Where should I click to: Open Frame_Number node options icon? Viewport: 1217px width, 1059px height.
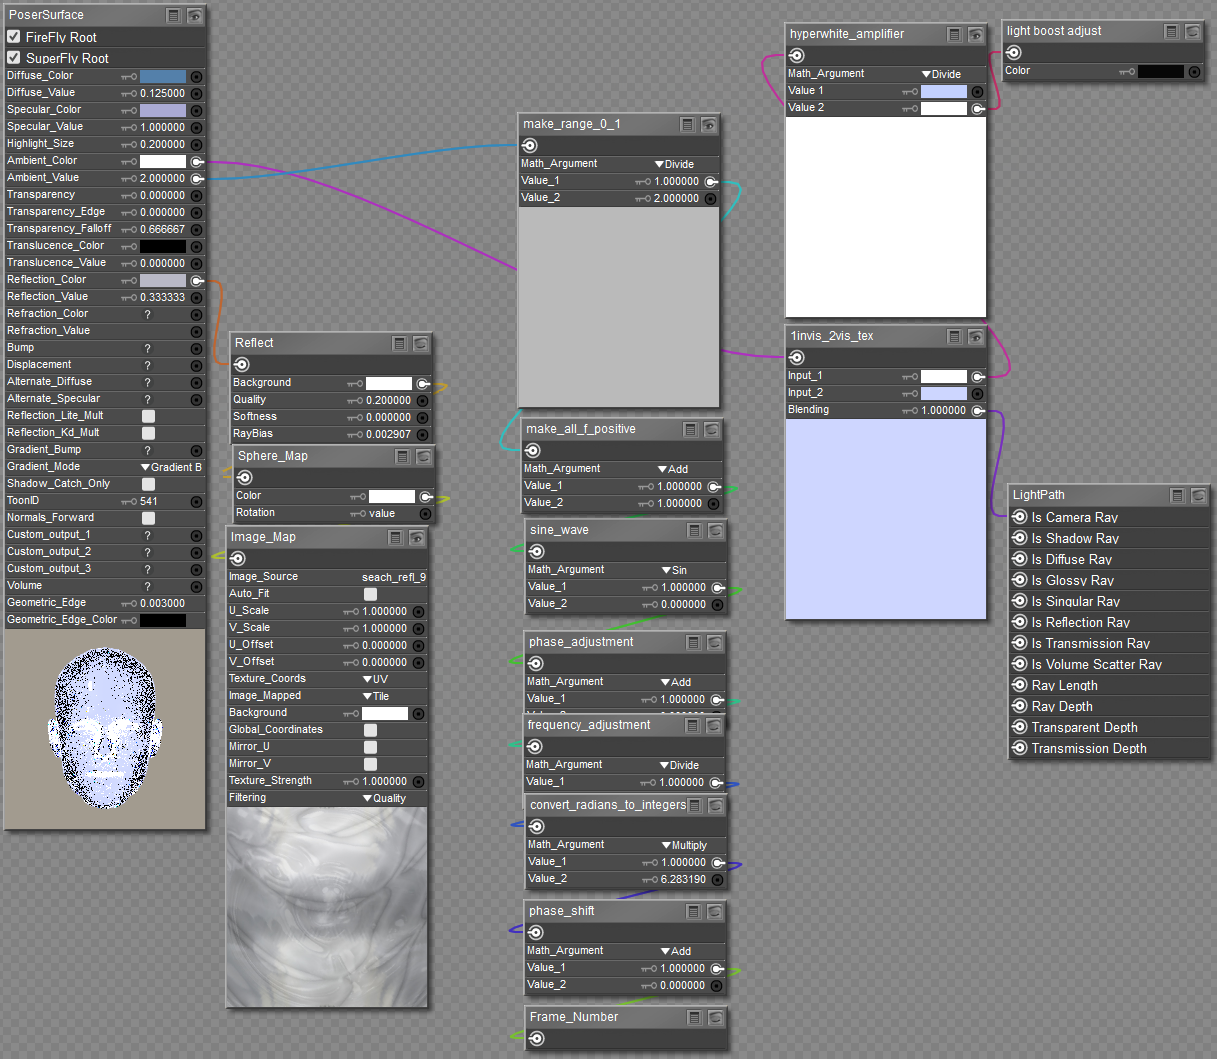tap(695, 1018)
